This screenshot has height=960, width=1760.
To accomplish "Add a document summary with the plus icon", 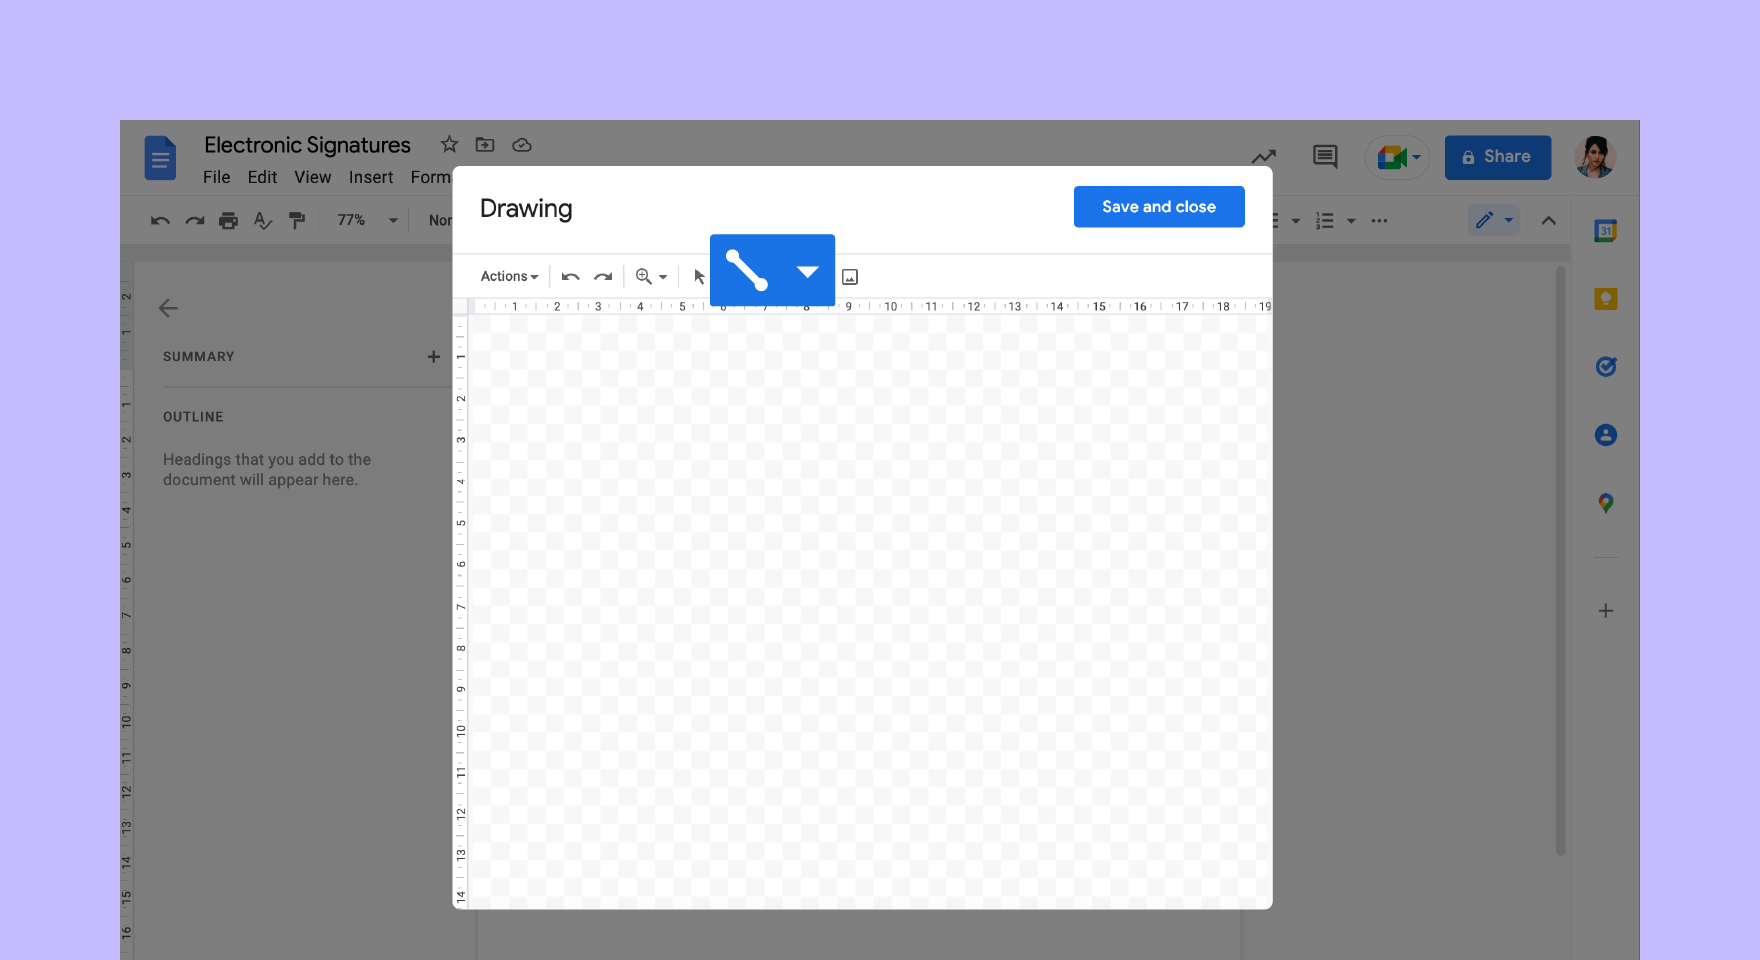I will click(x=433, y=356).
